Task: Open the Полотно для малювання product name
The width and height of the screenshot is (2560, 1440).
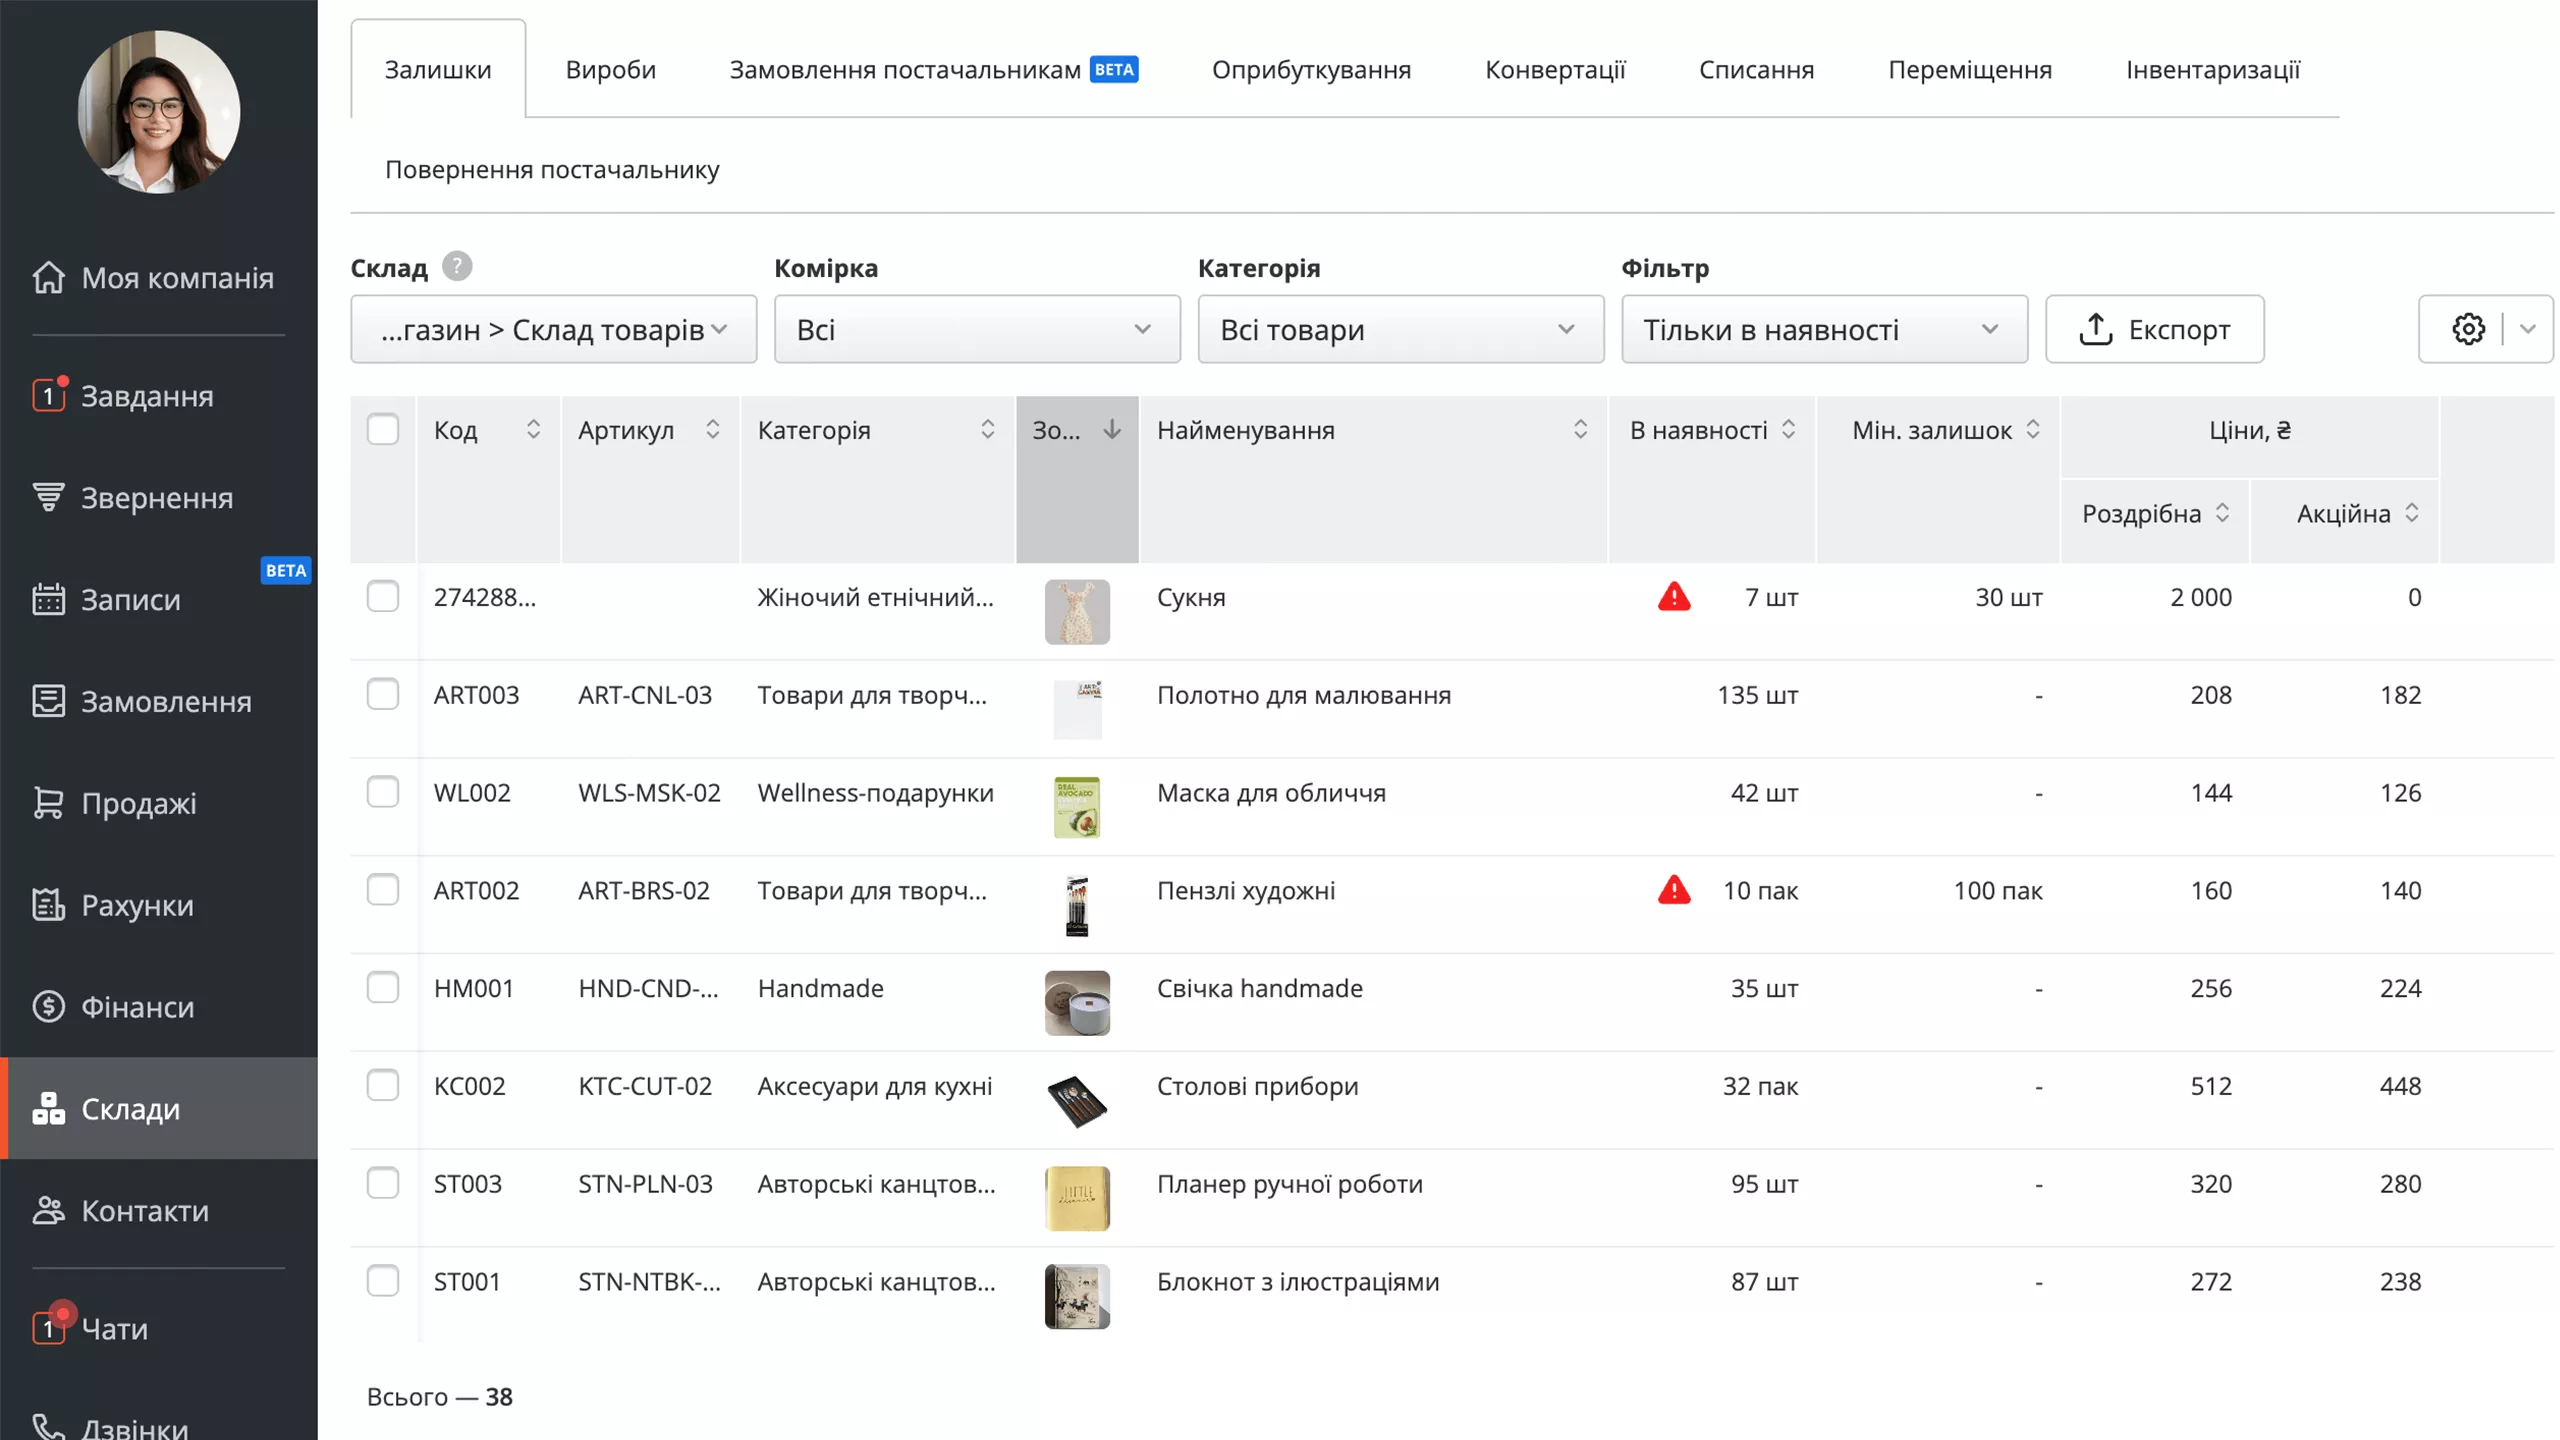Action: coord(1303,694)
